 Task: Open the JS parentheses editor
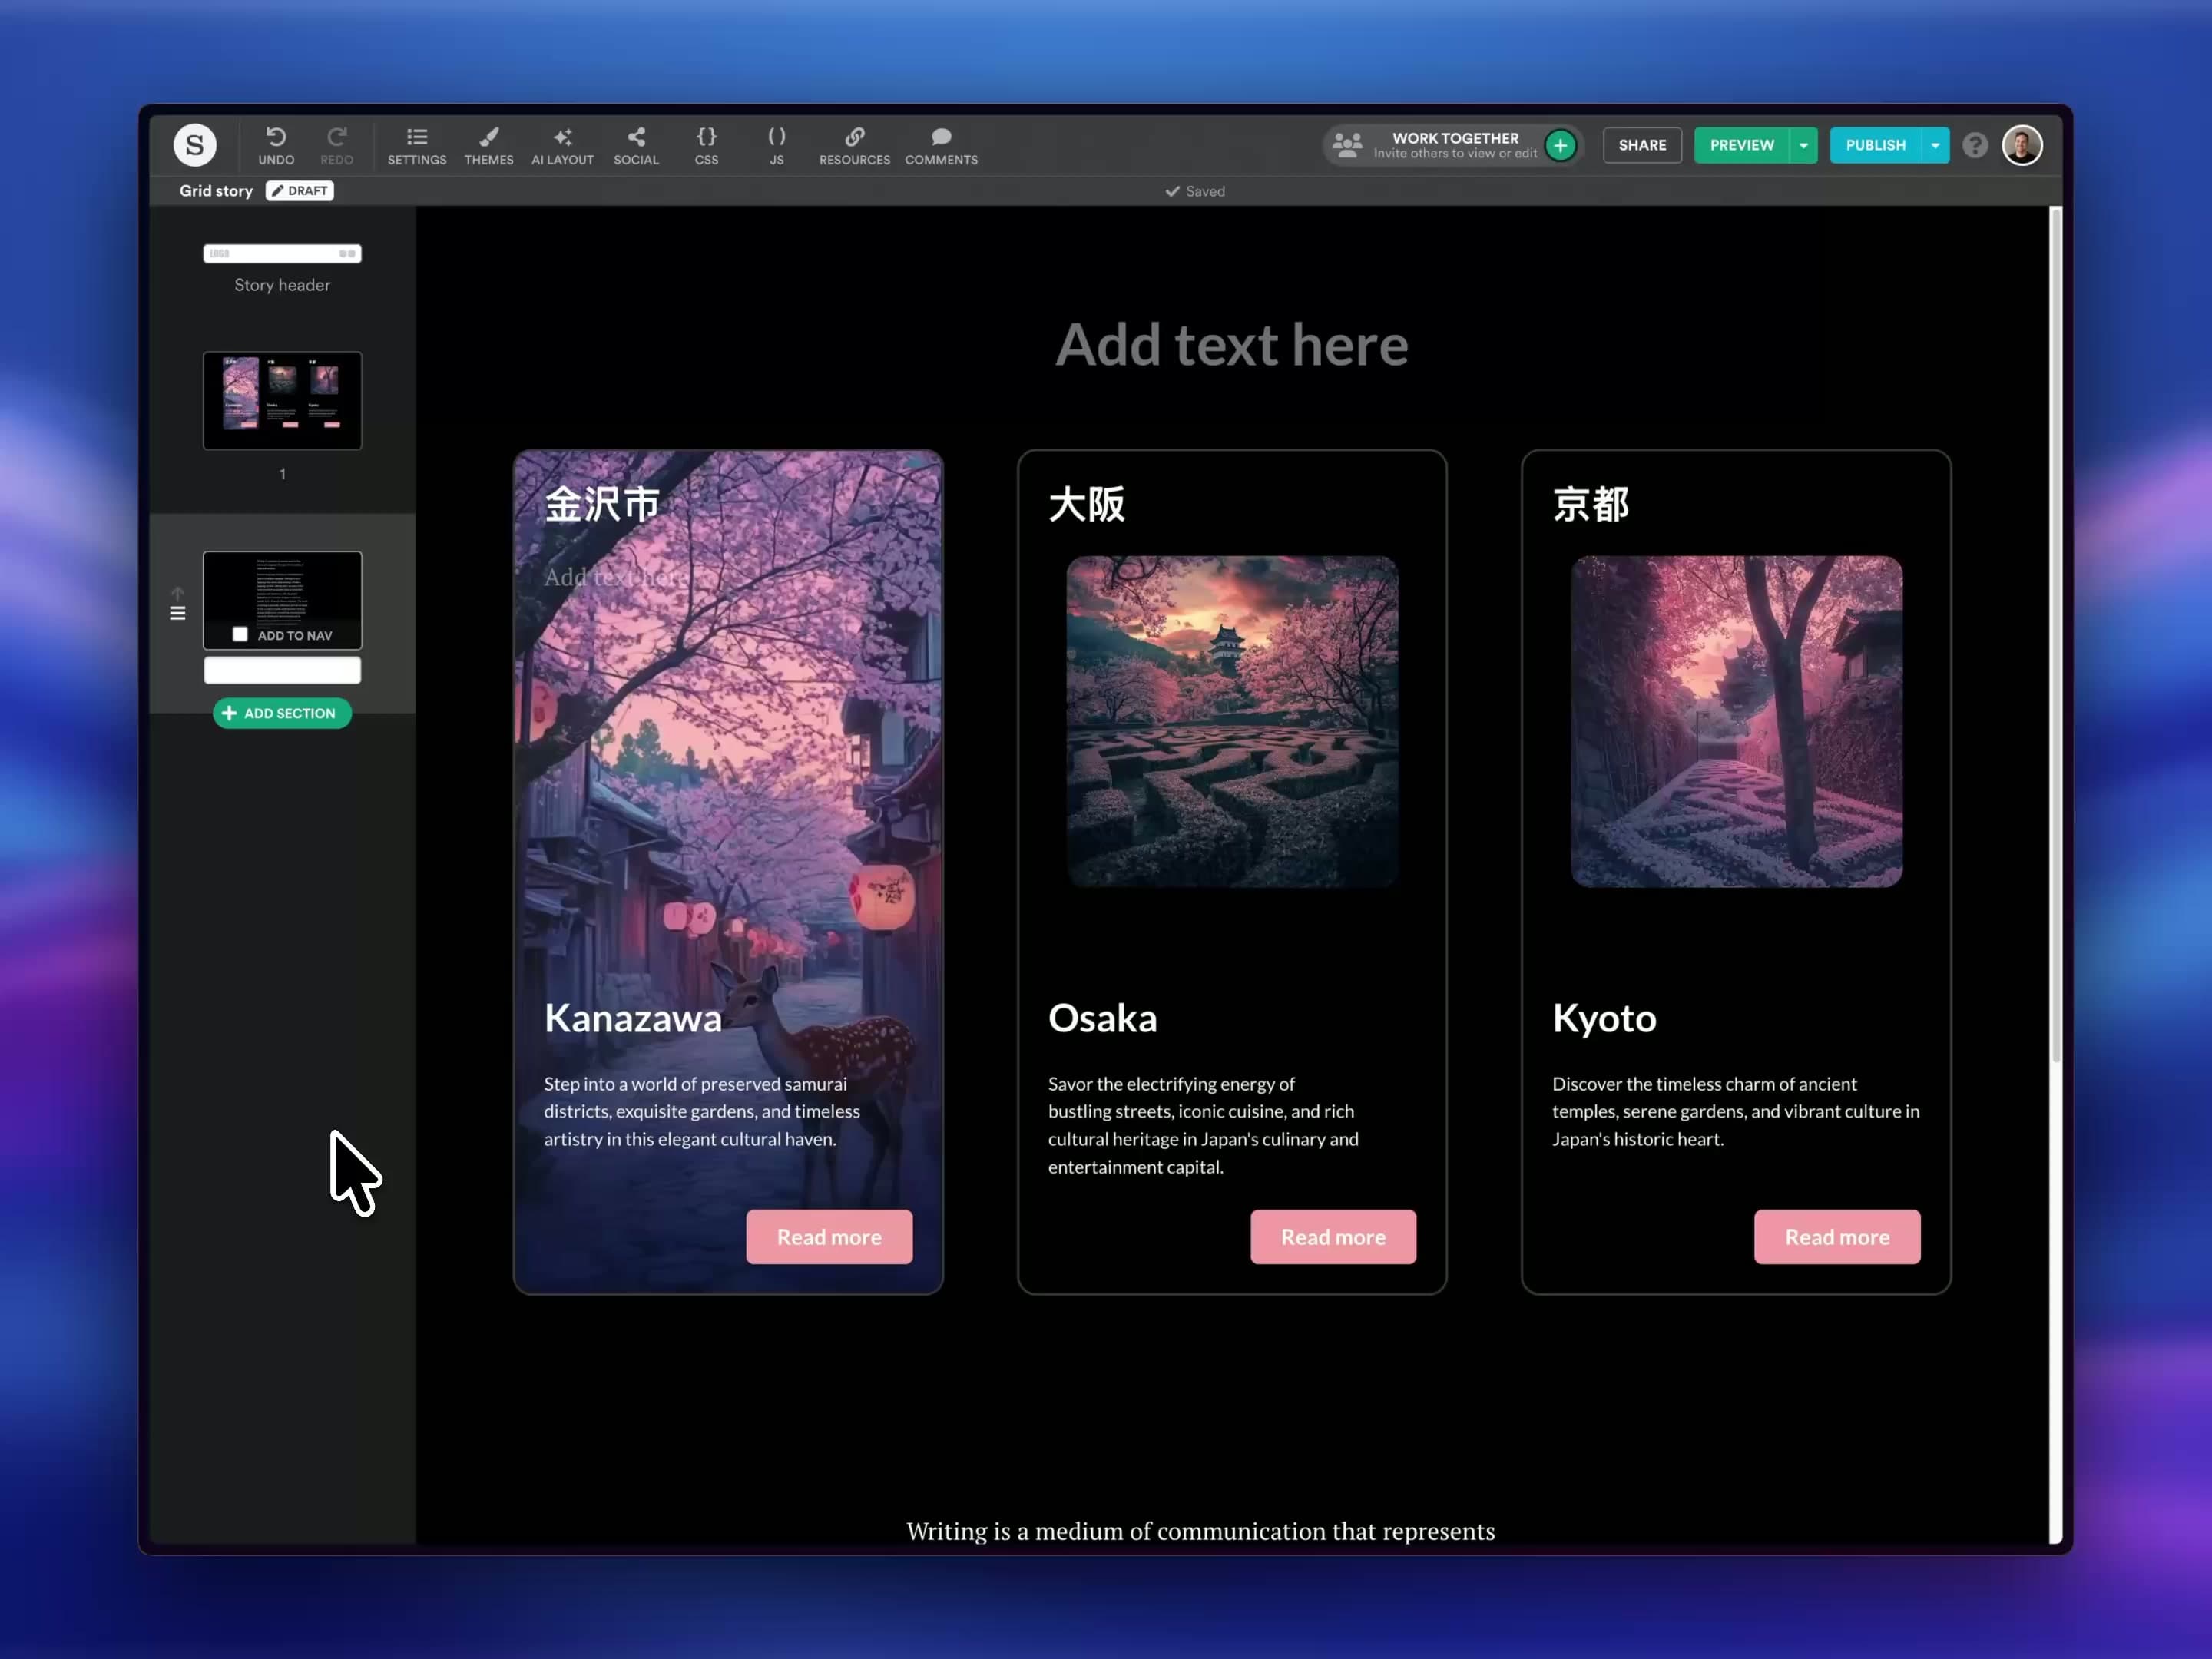click(x=776, y=137)
